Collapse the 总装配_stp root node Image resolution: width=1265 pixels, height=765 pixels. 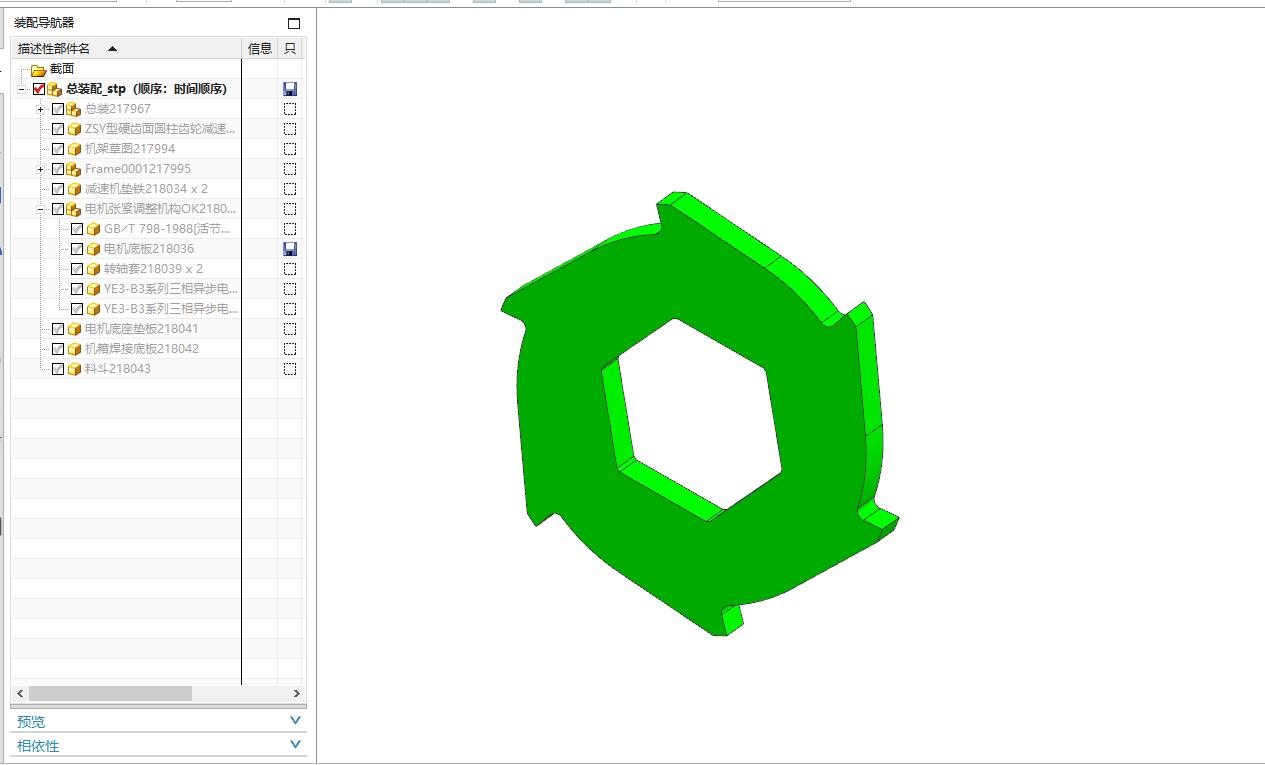(x=22, y=89)
